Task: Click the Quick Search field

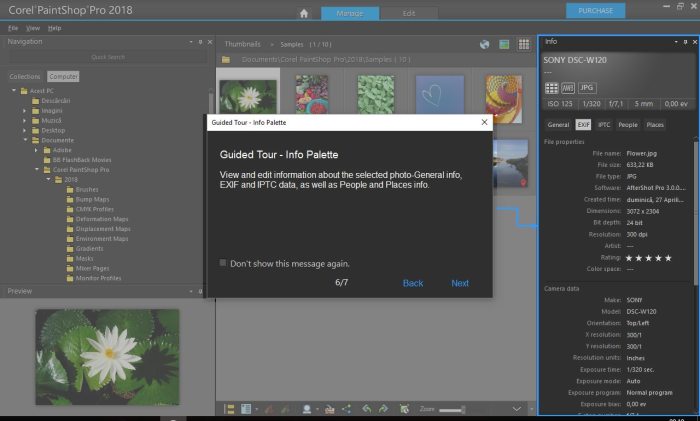Action: [x=108, y=57]
